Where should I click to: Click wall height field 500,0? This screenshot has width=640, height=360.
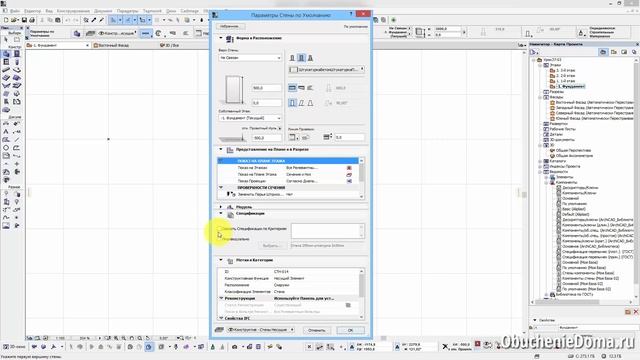point(267,88)
